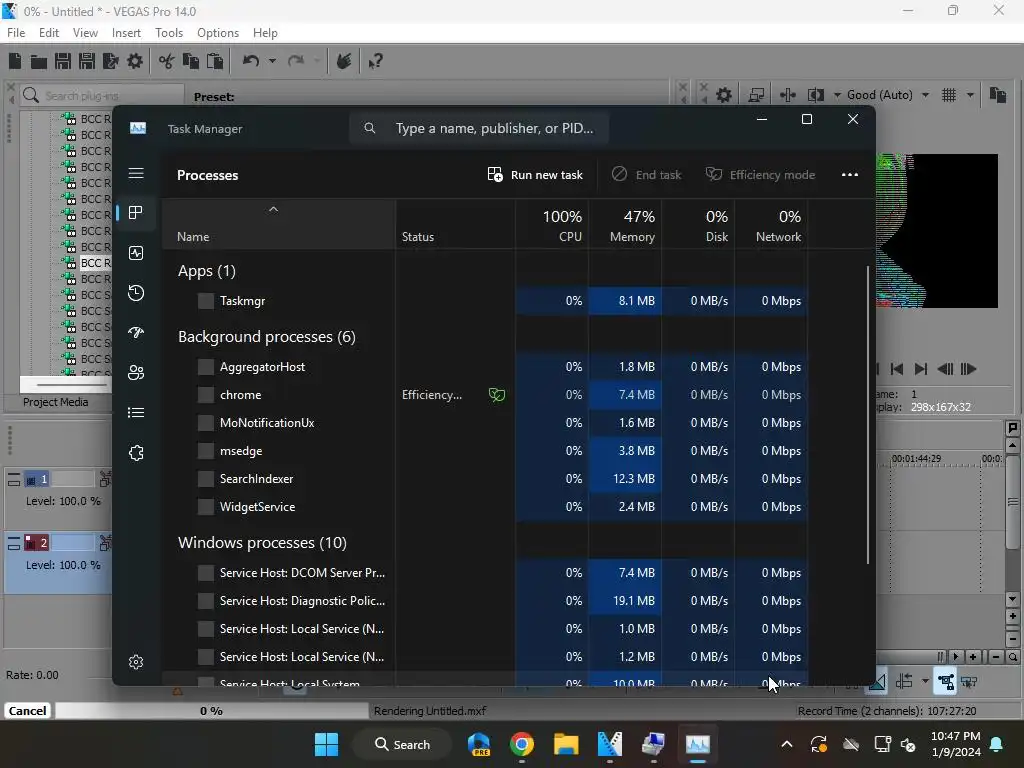Open the View menu in VEGAS
1024x768 pixels.
pos(86,33)
